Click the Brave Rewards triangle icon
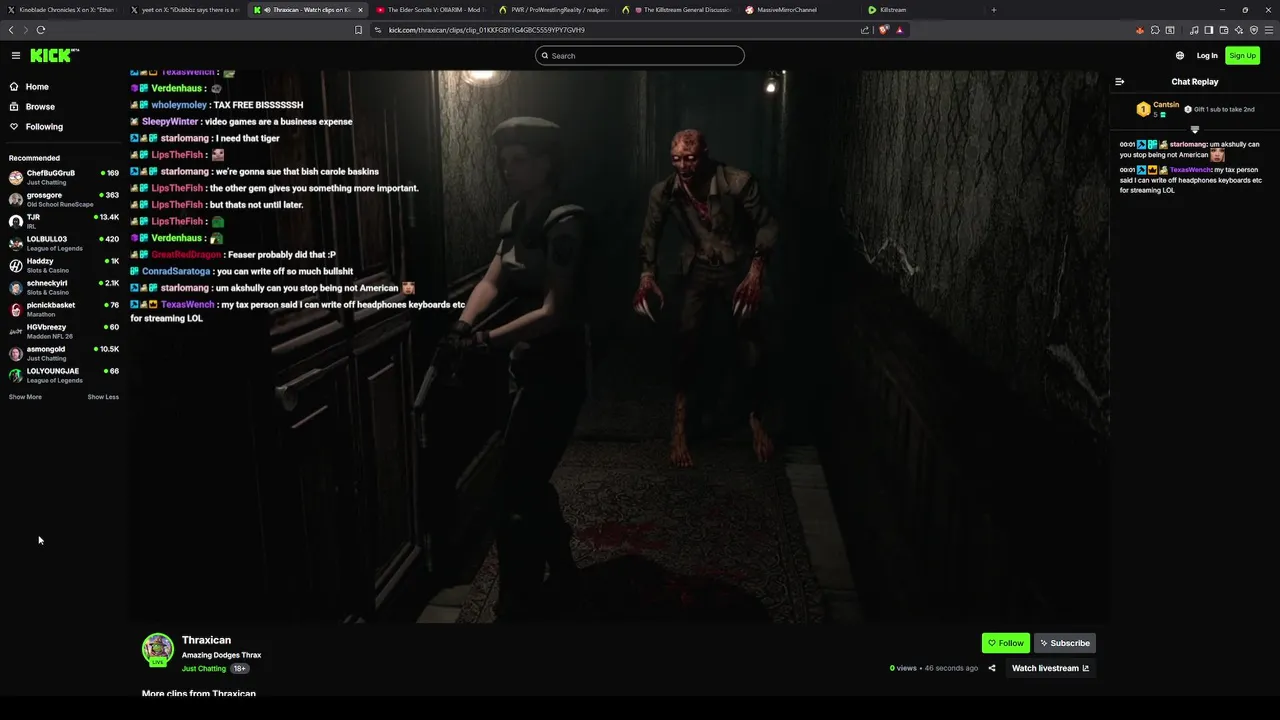The width and height of the screenshot is (1280, 720). point(899,30)
